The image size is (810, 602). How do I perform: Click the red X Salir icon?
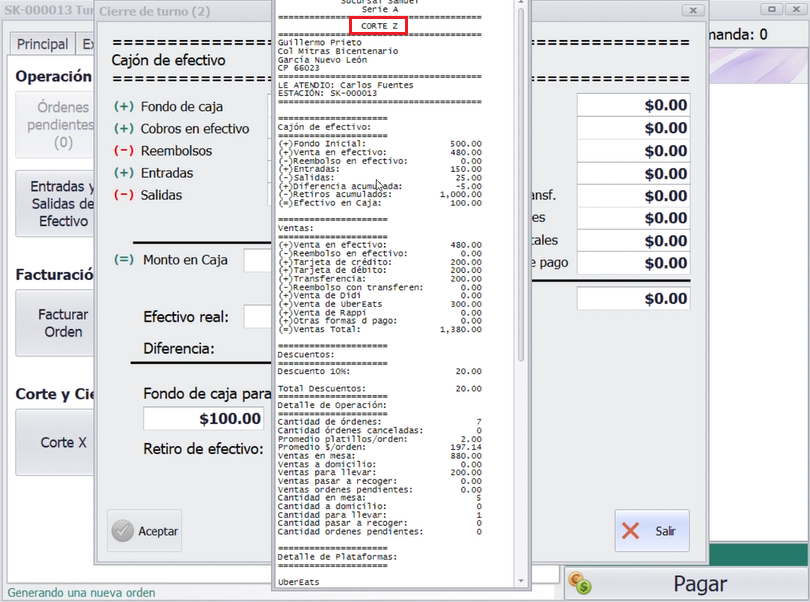point(630,531)
